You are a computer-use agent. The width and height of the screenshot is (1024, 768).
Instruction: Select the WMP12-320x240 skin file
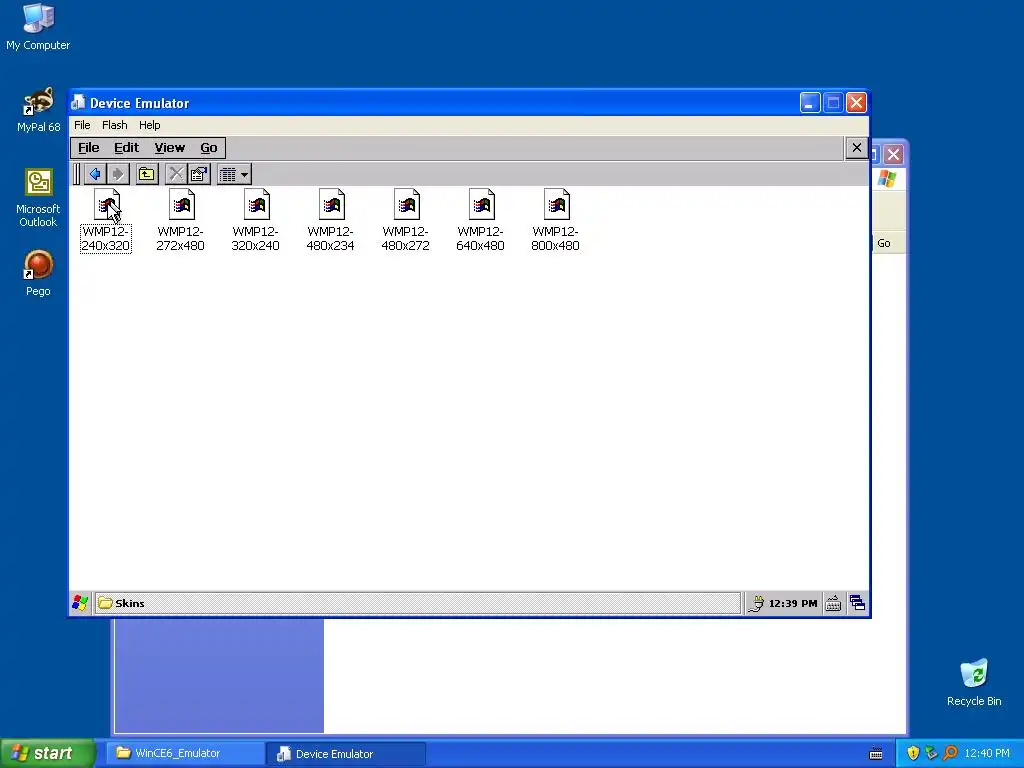click(255, 221)
